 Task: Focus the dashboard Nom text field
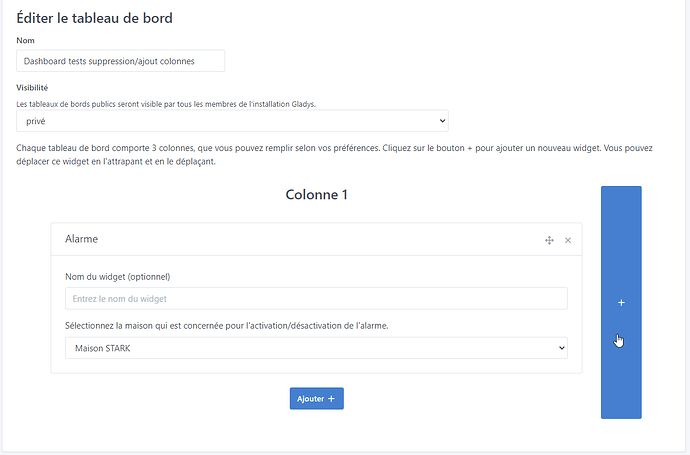tap(121, 61)
